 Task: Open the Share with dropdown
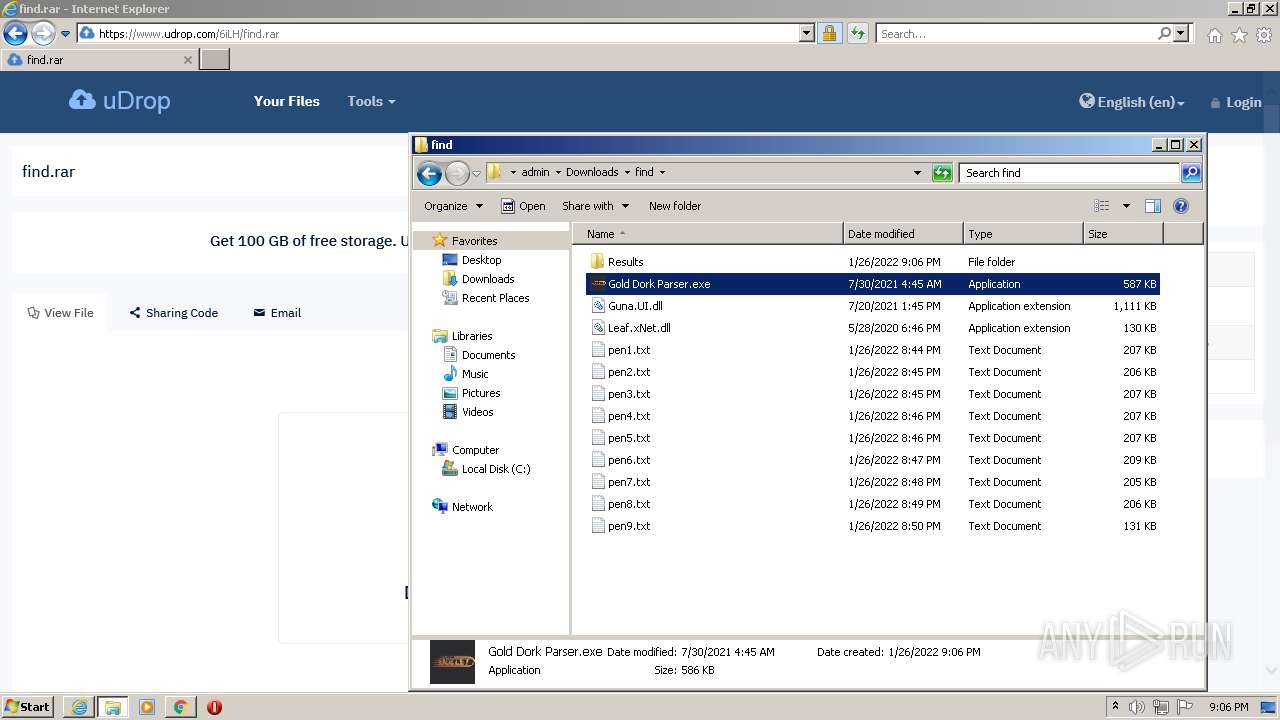(x=595, y=206)
